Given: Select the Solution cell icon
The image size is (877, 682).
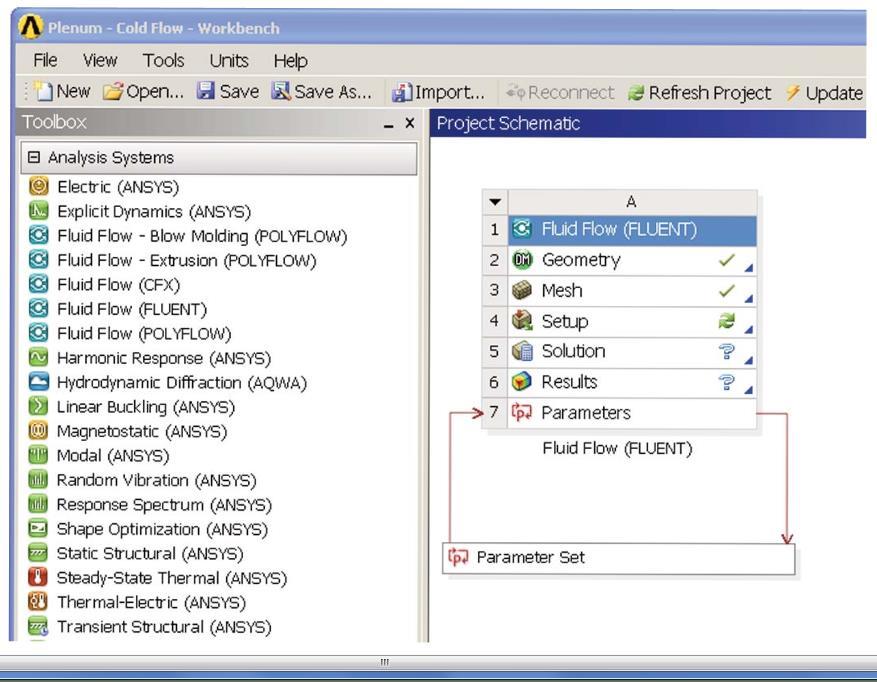Looking at the screenshot, I should point(522,351).
